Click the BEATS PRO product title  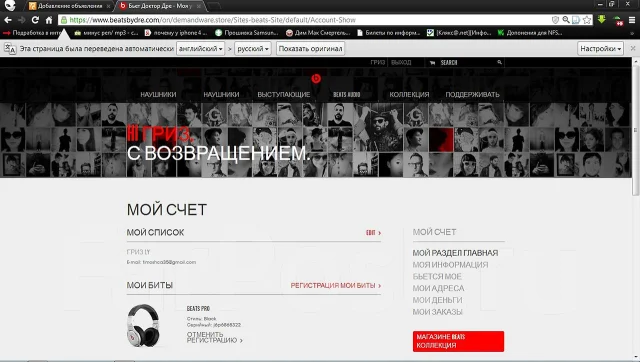coord(198,309)
